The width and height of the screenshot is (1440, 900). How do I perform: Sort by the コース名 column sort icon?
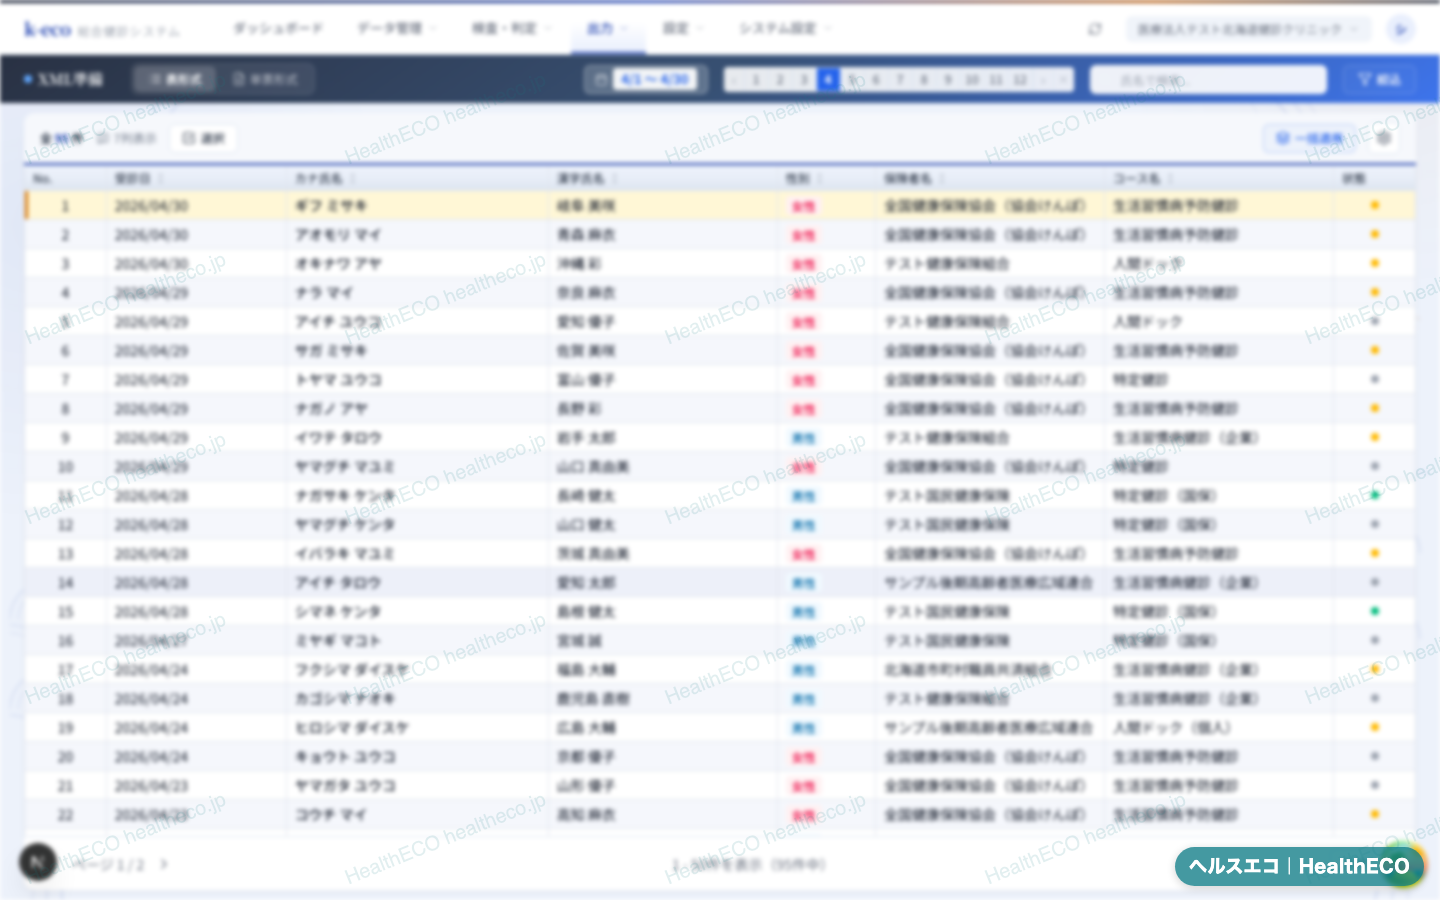pyautogui.click(x=1170, y=179)
